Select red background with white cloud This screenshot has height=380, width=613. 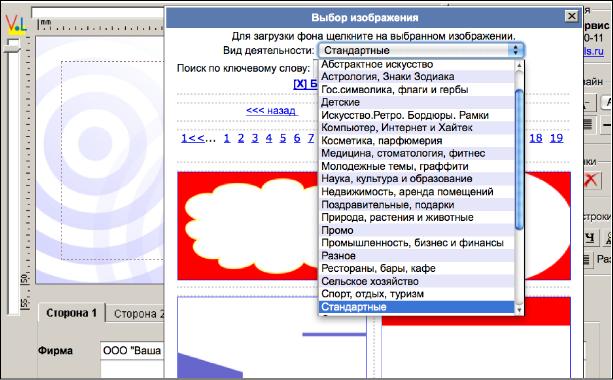click(x=248, y=226)
